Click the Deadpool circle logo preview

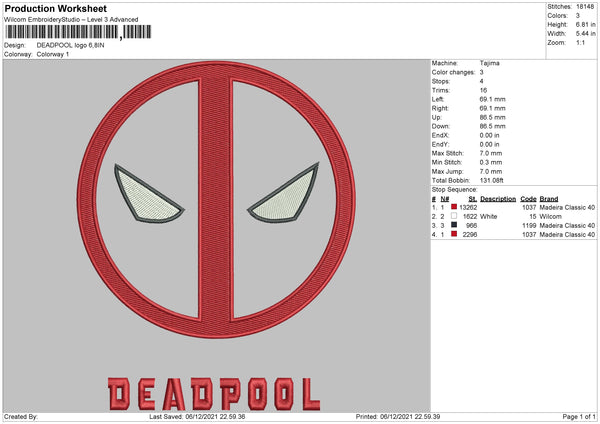pyautogui.click(x=216, y=199)
